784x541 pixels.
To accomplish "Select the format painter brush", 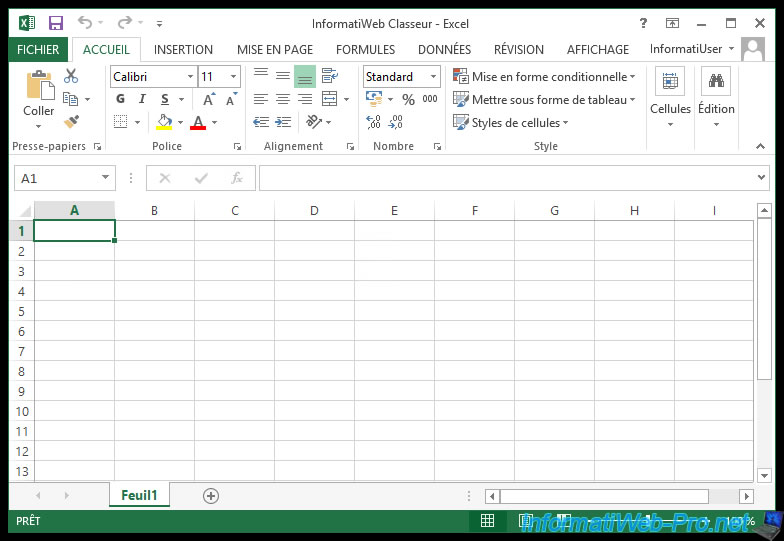I will pos(71,122).
